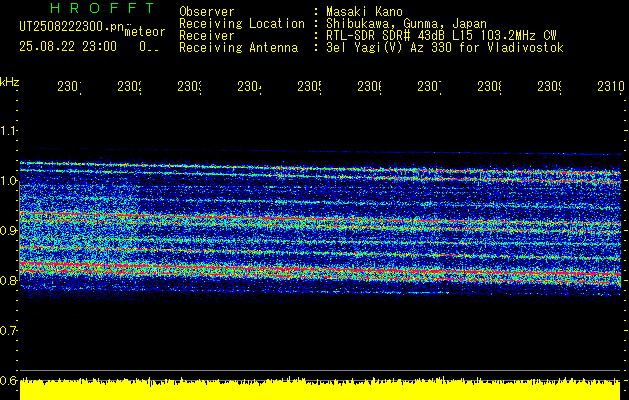The image size is (629, 400).
Task: Select the RTL-SDR SDR# 43dB receiver details
Action: point(441,36)
